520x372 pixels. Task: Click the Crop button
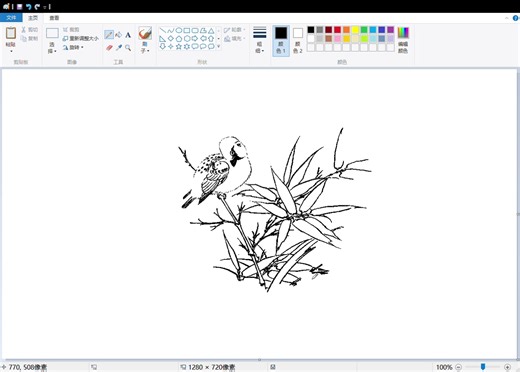(71, 30)
